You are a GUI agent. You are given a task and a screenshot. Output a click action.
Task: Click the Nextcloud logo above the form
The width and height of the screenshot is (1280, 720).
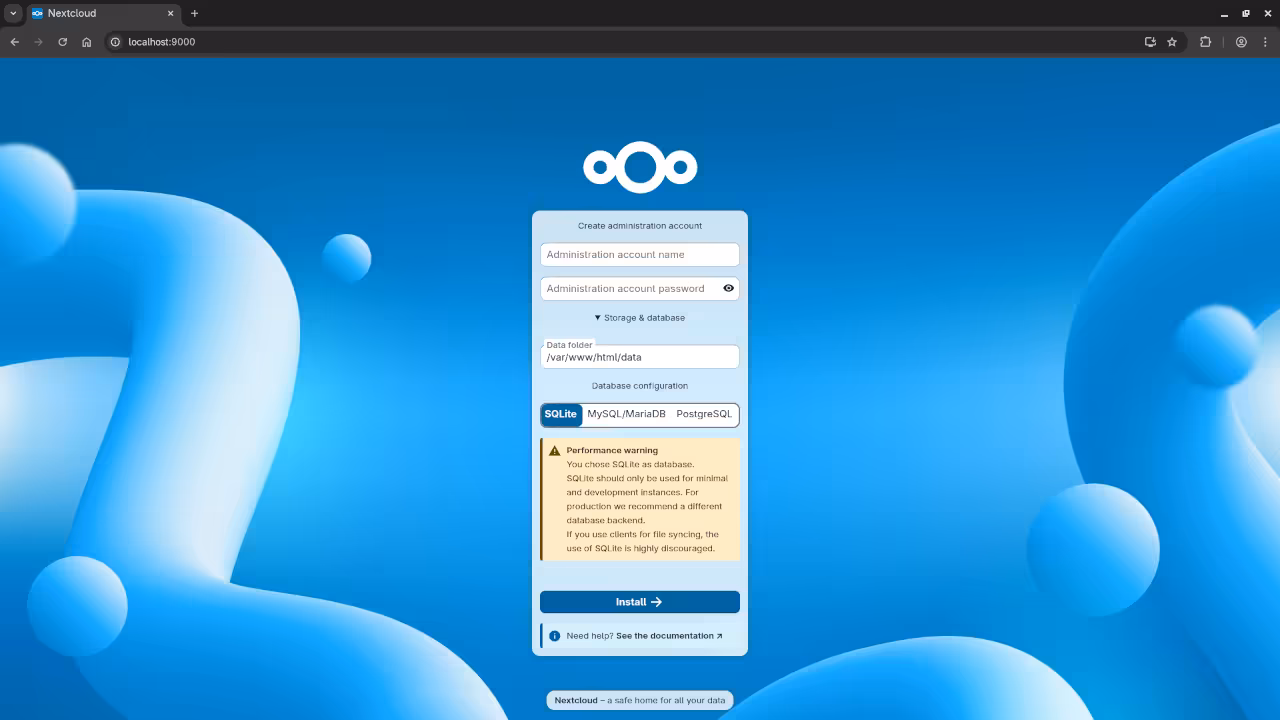pos(639,166)
